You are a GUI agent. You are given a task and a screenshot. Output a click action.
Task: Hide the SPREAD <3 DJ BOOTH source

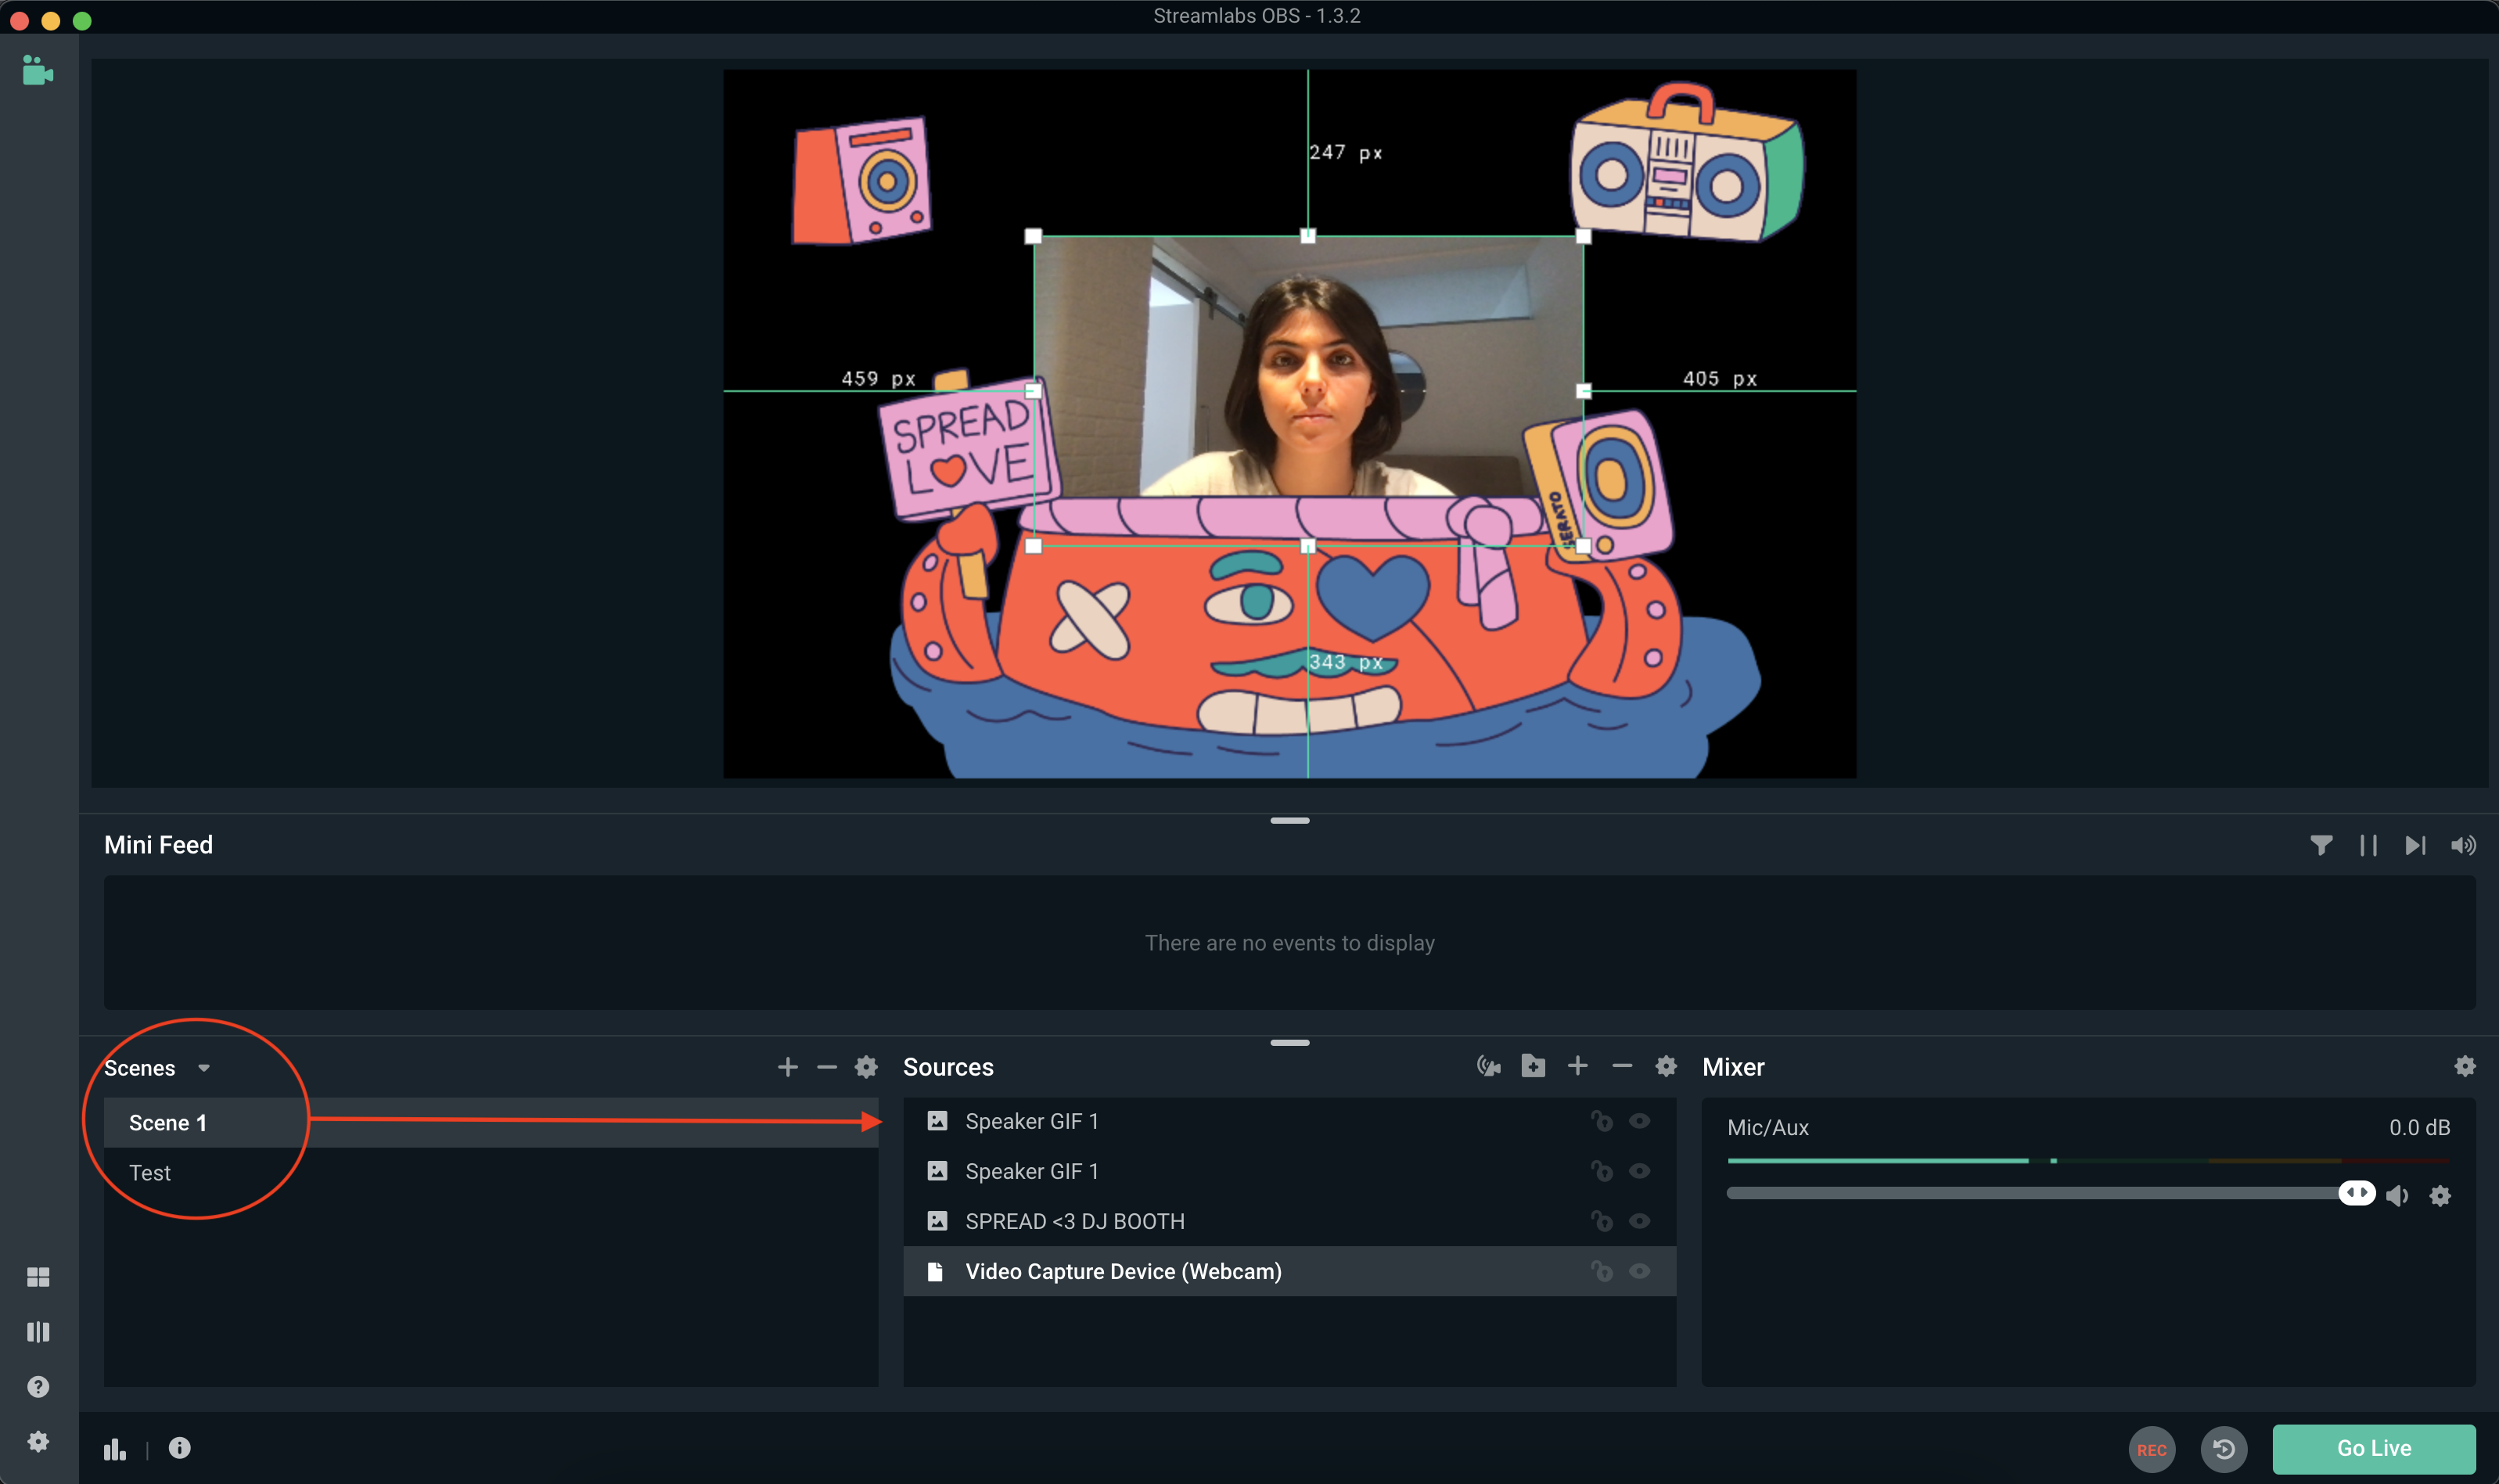click(x=1640, y=1221)
